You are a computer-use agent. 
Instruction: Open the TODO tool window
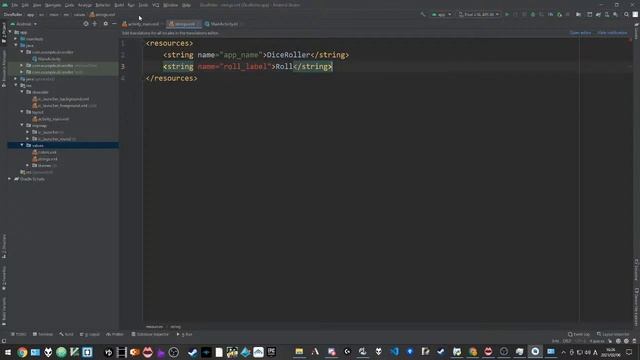[x=19, y=334]
